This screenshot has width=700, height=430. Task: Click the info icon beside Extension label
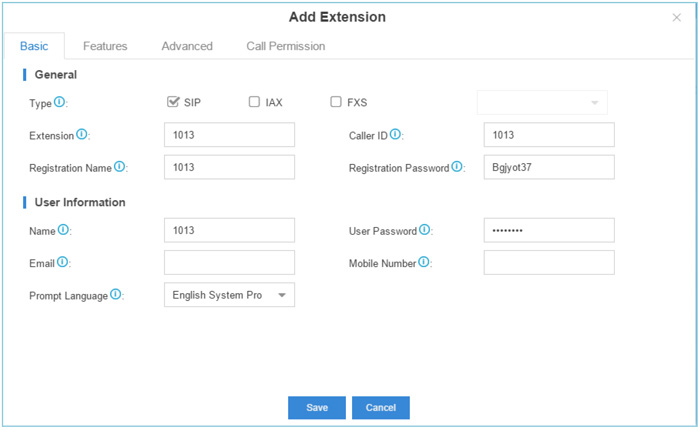pos(82,134)
